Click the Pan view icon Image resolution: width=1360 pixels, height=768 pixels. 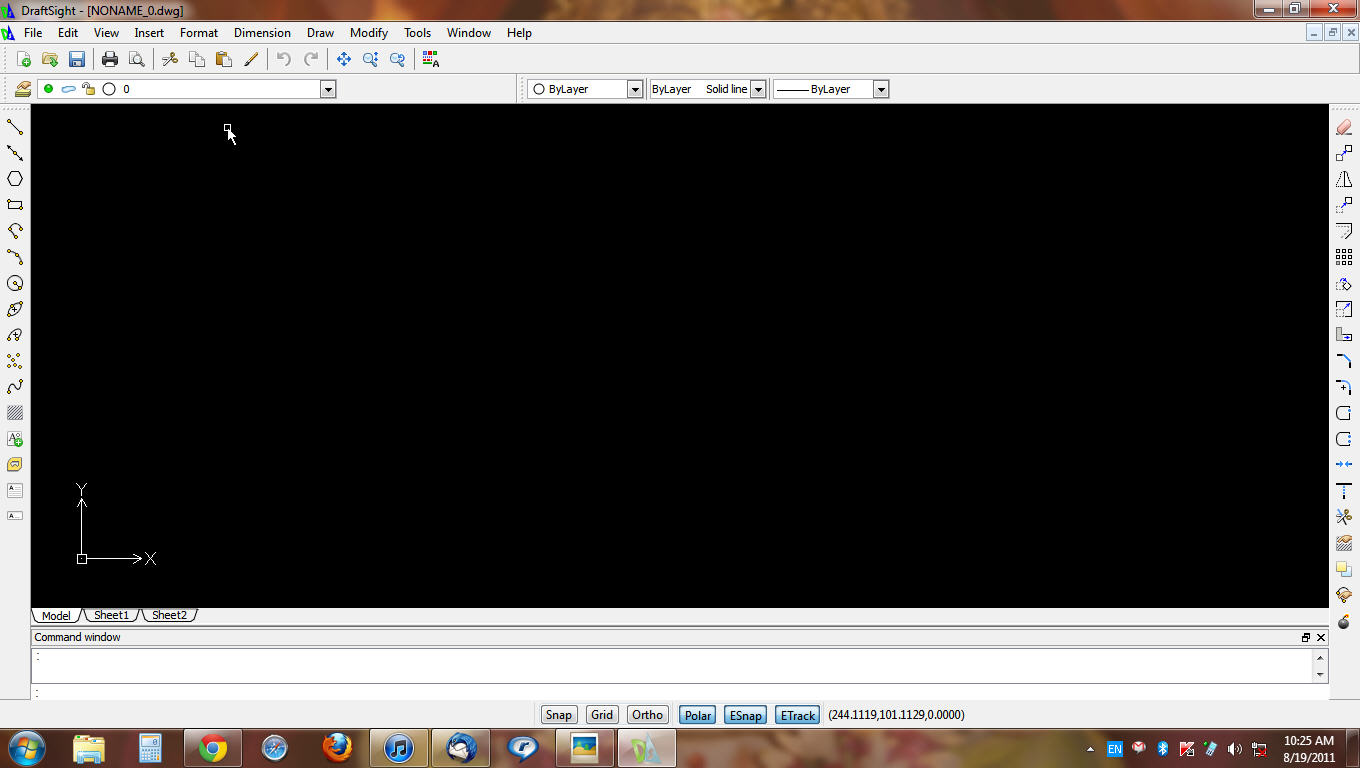(x=343, y=60)
